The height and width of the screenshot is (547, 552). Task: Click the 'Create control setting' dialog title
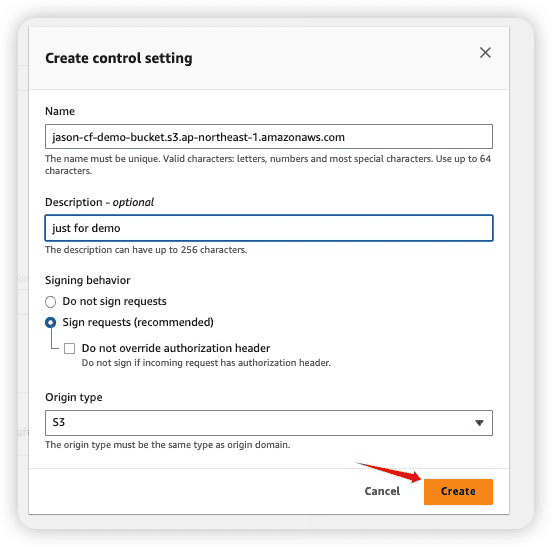tap(119, 58)
